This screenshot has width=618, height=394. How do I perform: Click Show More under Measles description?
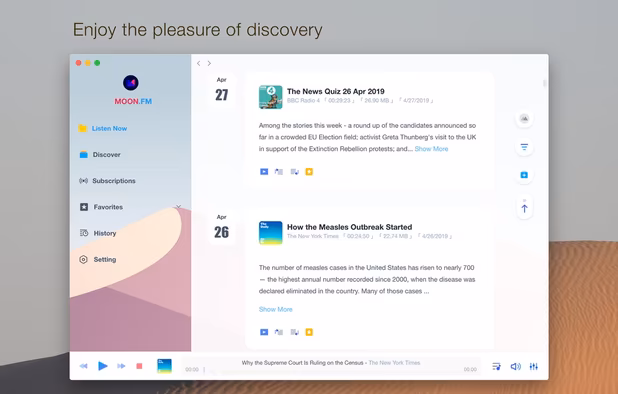click(x=275, y=309)
